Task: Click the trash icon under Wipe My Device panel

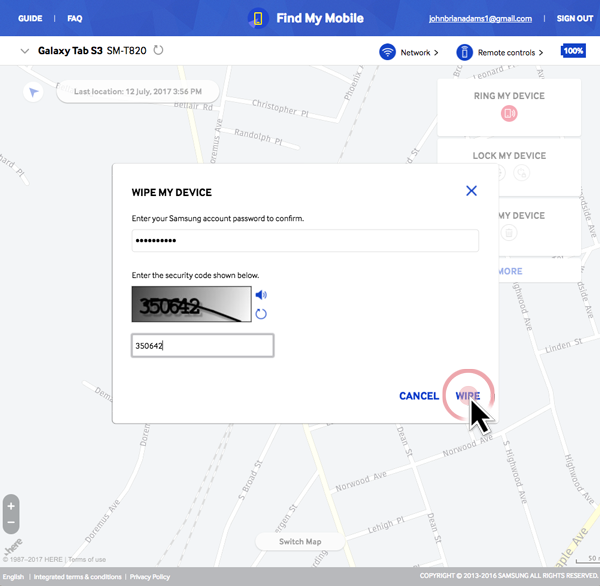Action: point(509,233)
